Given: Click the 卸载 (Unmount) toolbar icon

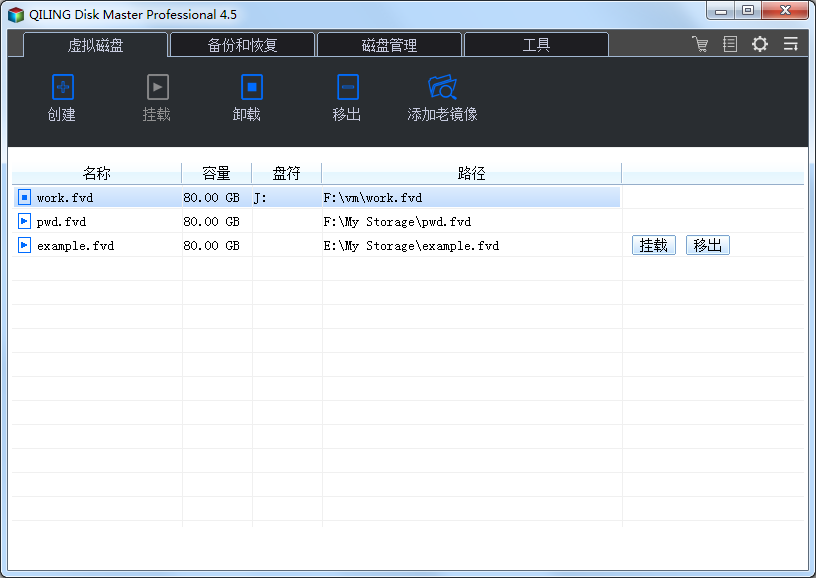Looking at the screenshot, I should click(x=252, y=87).
